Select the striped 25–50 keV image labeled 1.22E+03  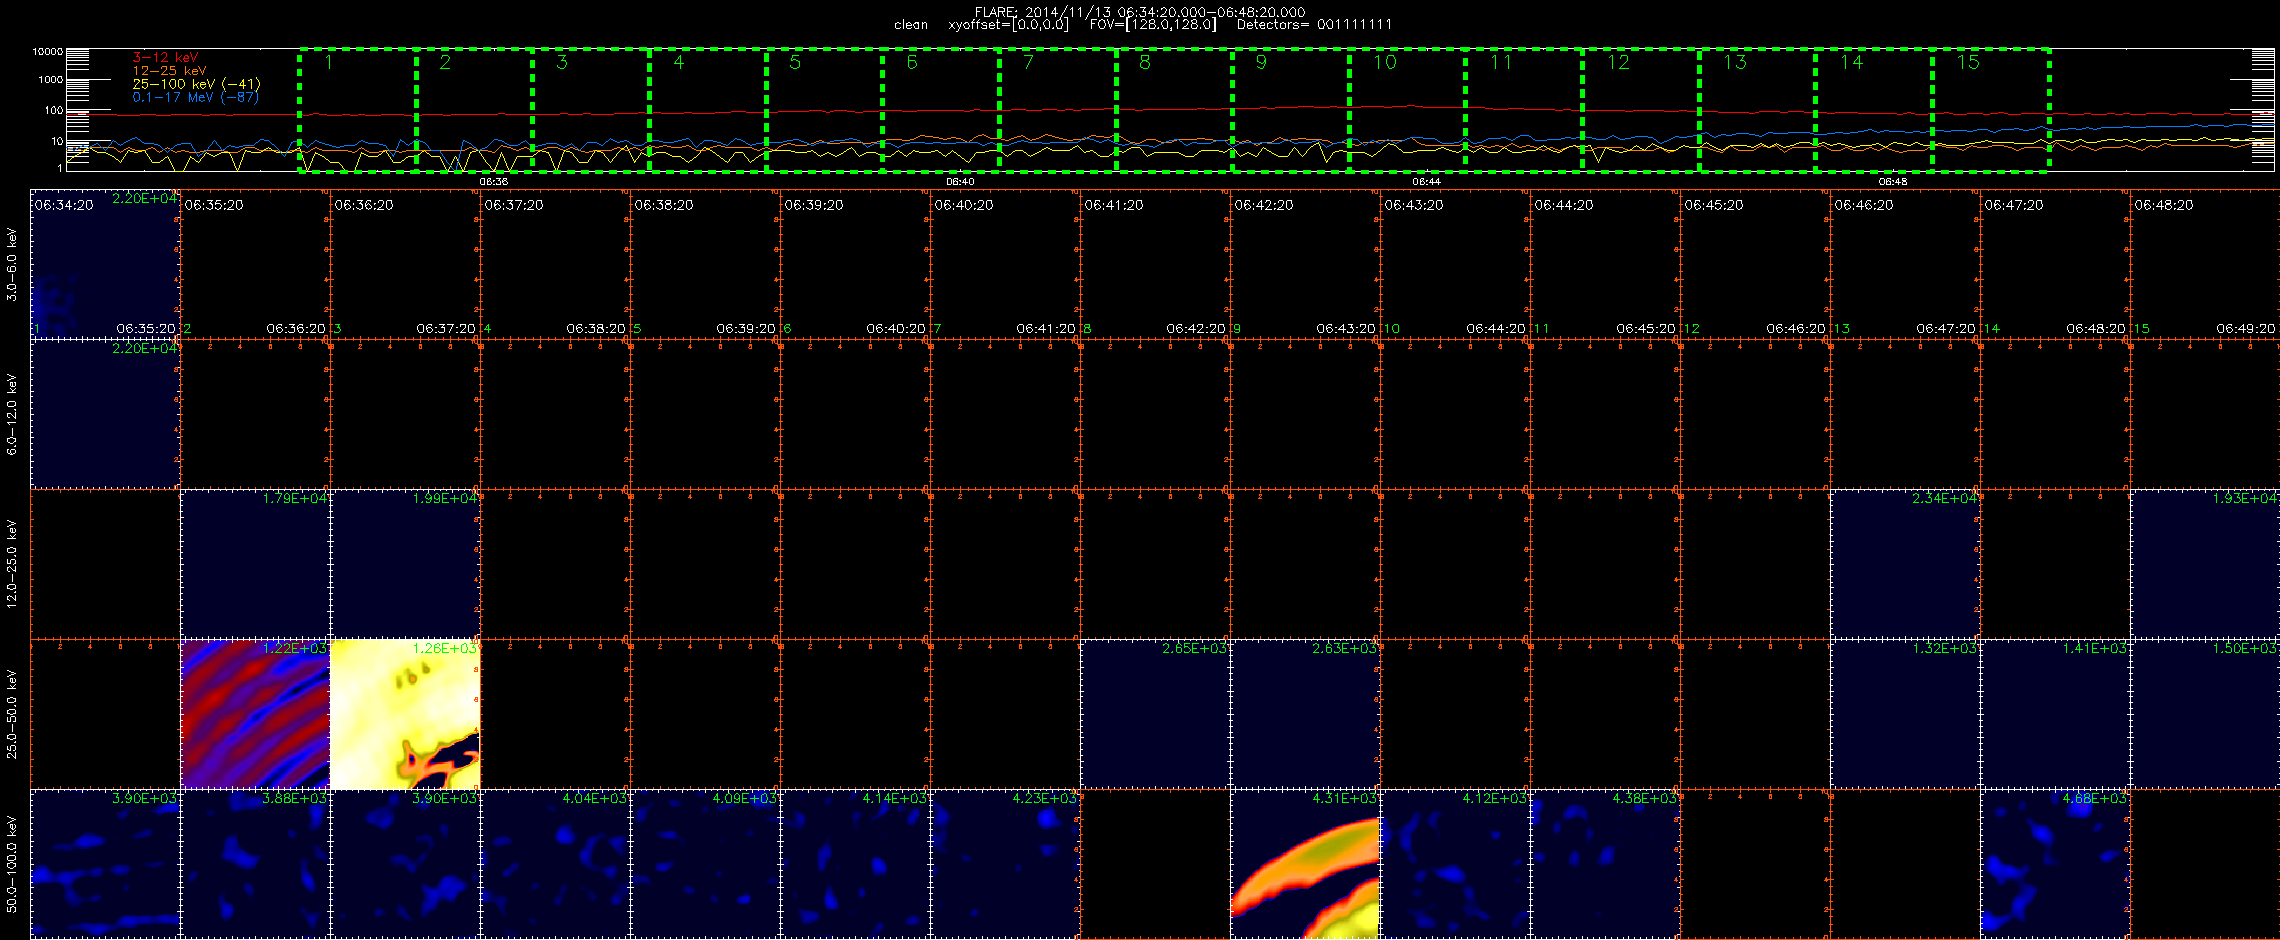[x=255, y=714]
